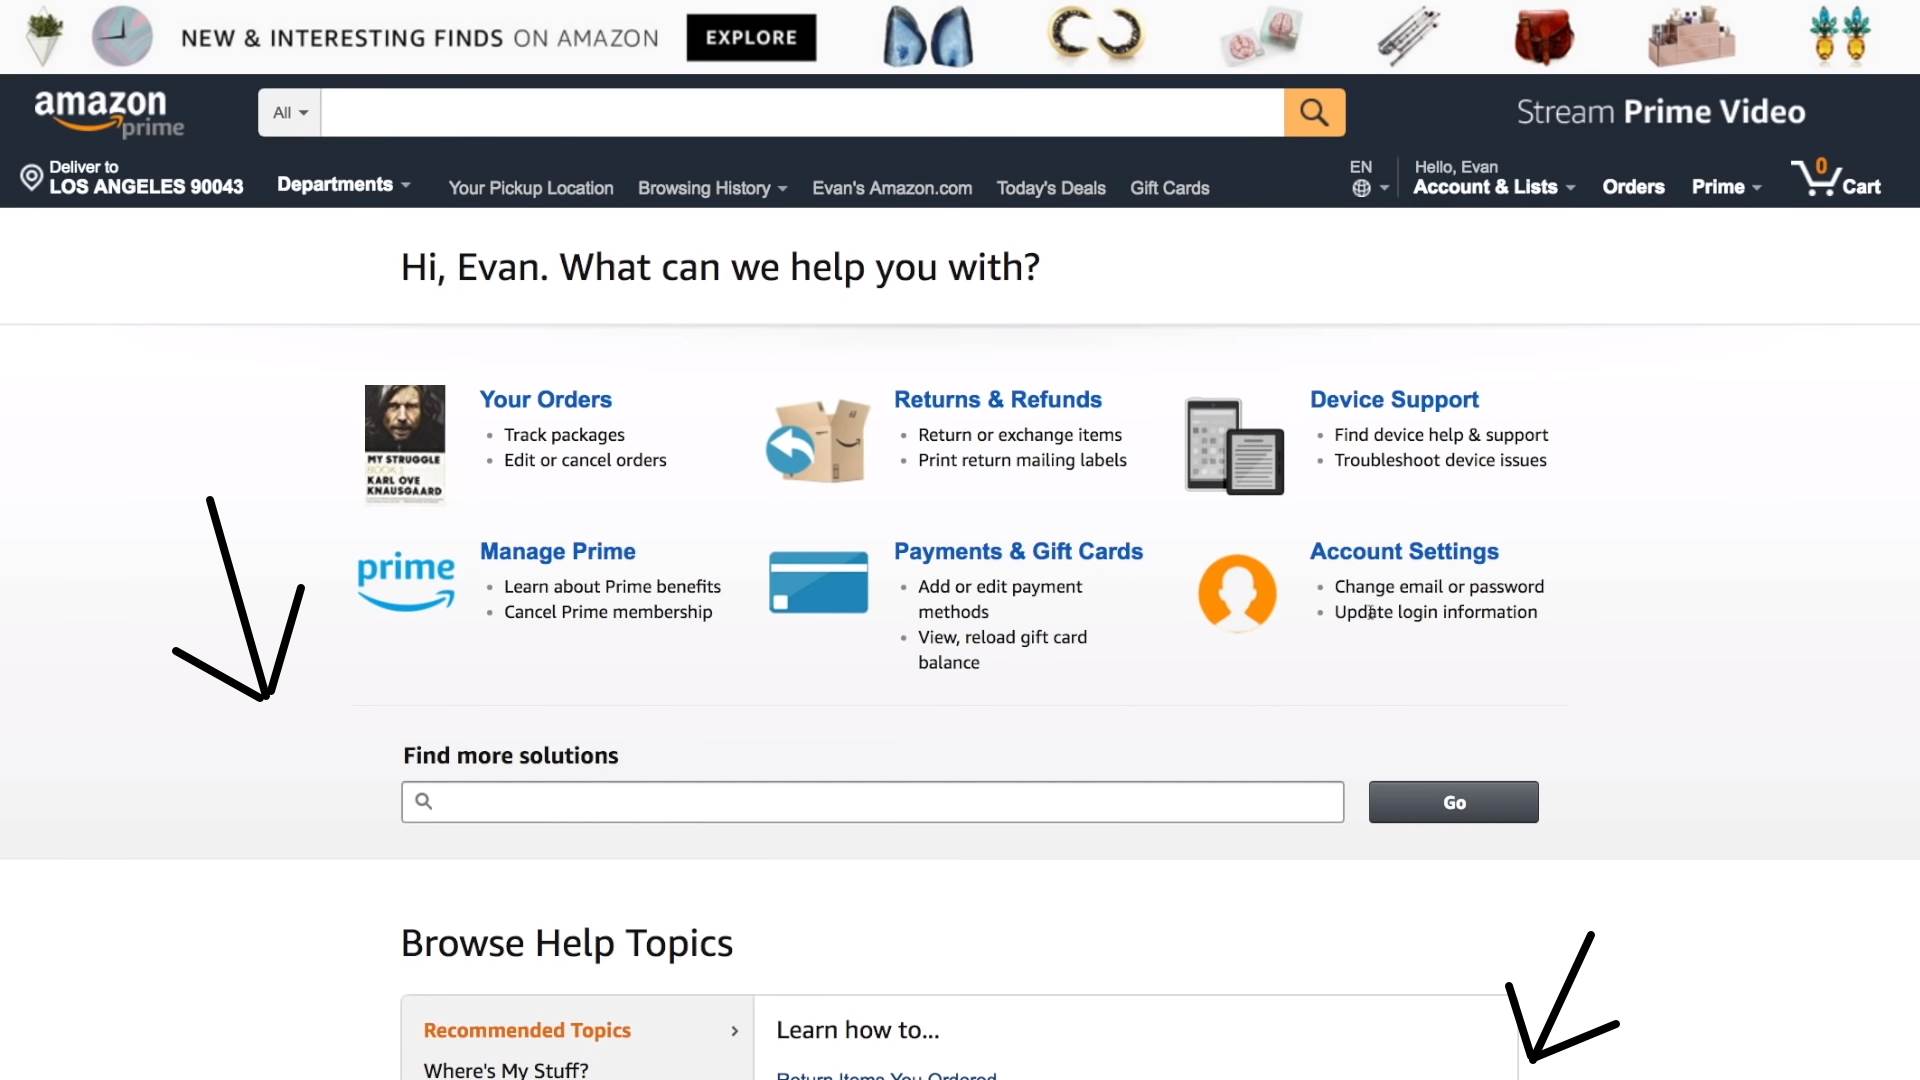
Task: Open the All search category dropdown
Action: click(x=290, y=112)
